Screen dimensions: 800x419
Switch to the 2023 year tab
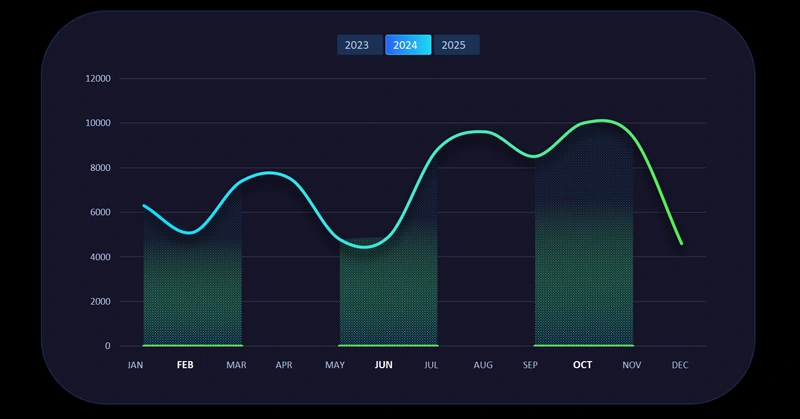[x=357, y=45]
